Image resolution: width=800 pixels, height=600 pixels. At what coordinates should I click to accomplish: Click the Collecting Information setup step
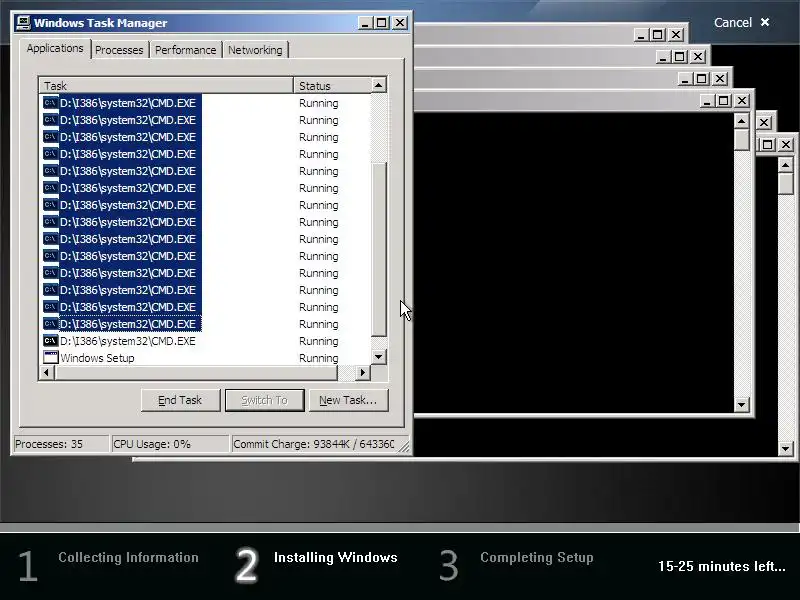[128, 557]
